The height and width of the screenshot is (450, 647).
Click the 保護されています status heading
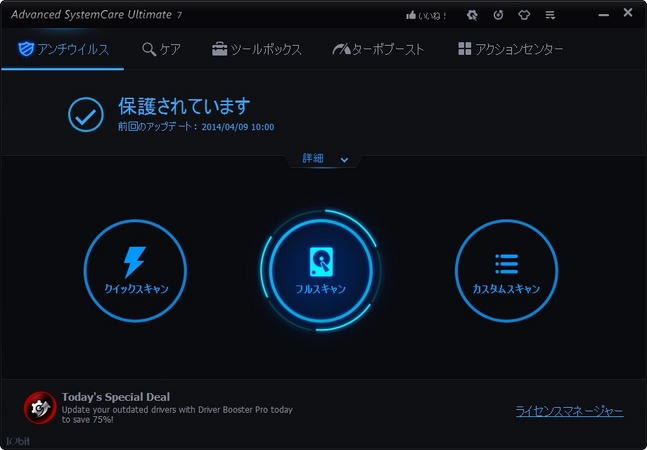pos(184,106)
